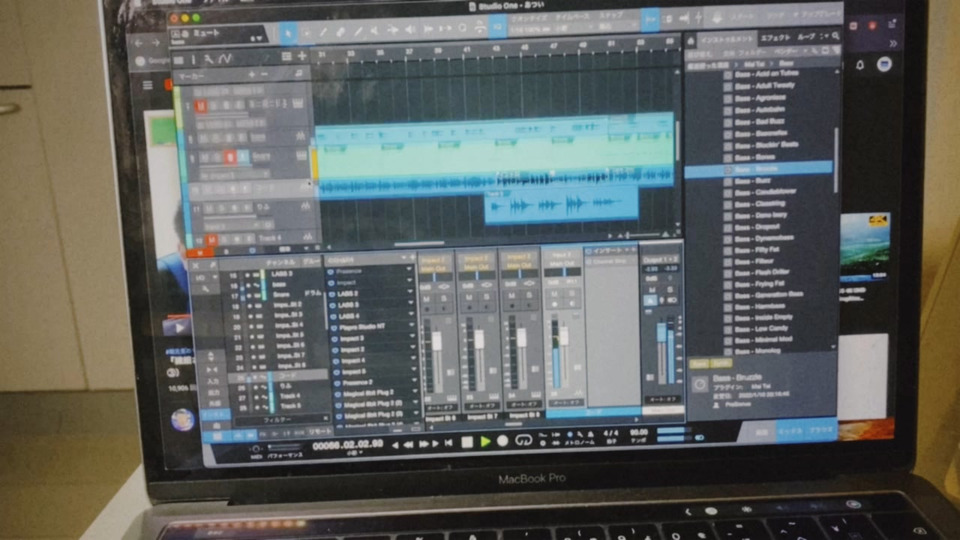Open the time format dropdown under the timecode
This screenshot has height=540, width=960.
353,453
